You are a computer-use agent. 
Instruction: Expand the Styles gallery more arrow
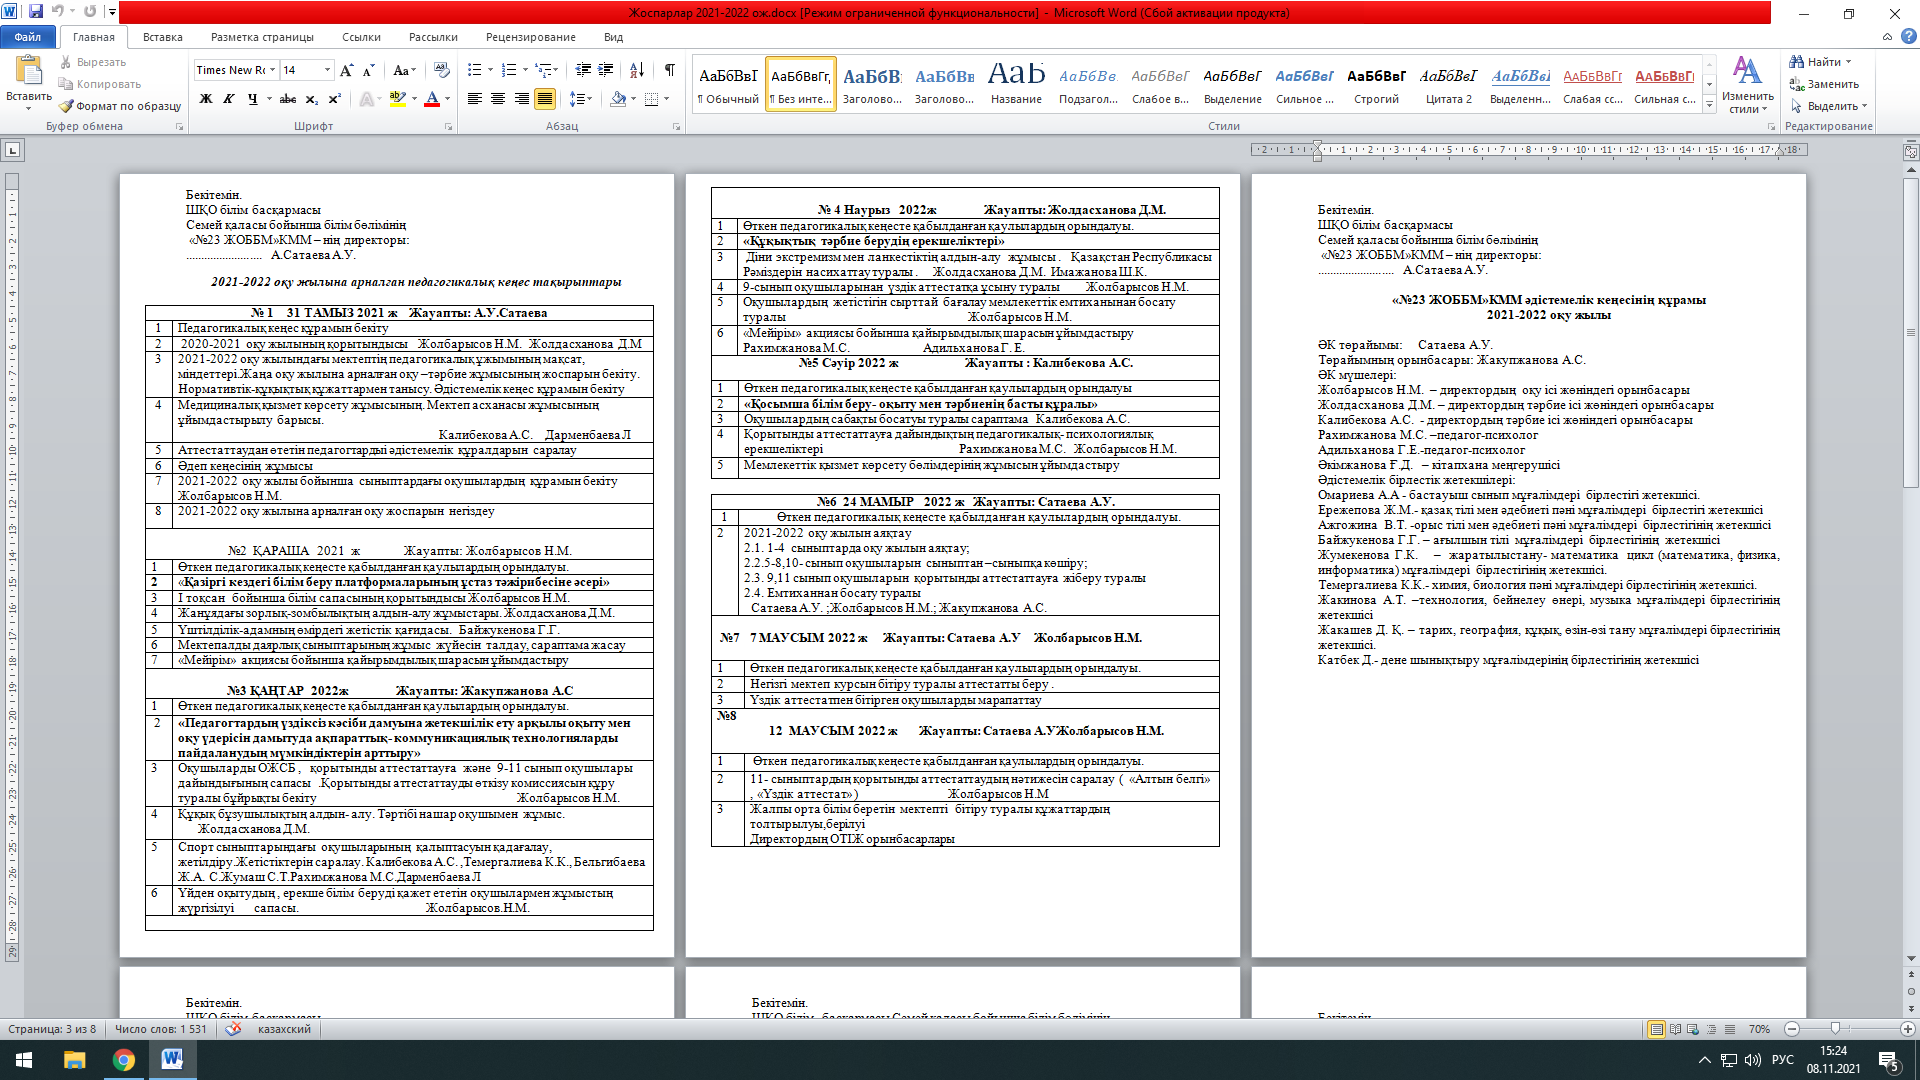pyautogui.click(x=1709, y=105)
